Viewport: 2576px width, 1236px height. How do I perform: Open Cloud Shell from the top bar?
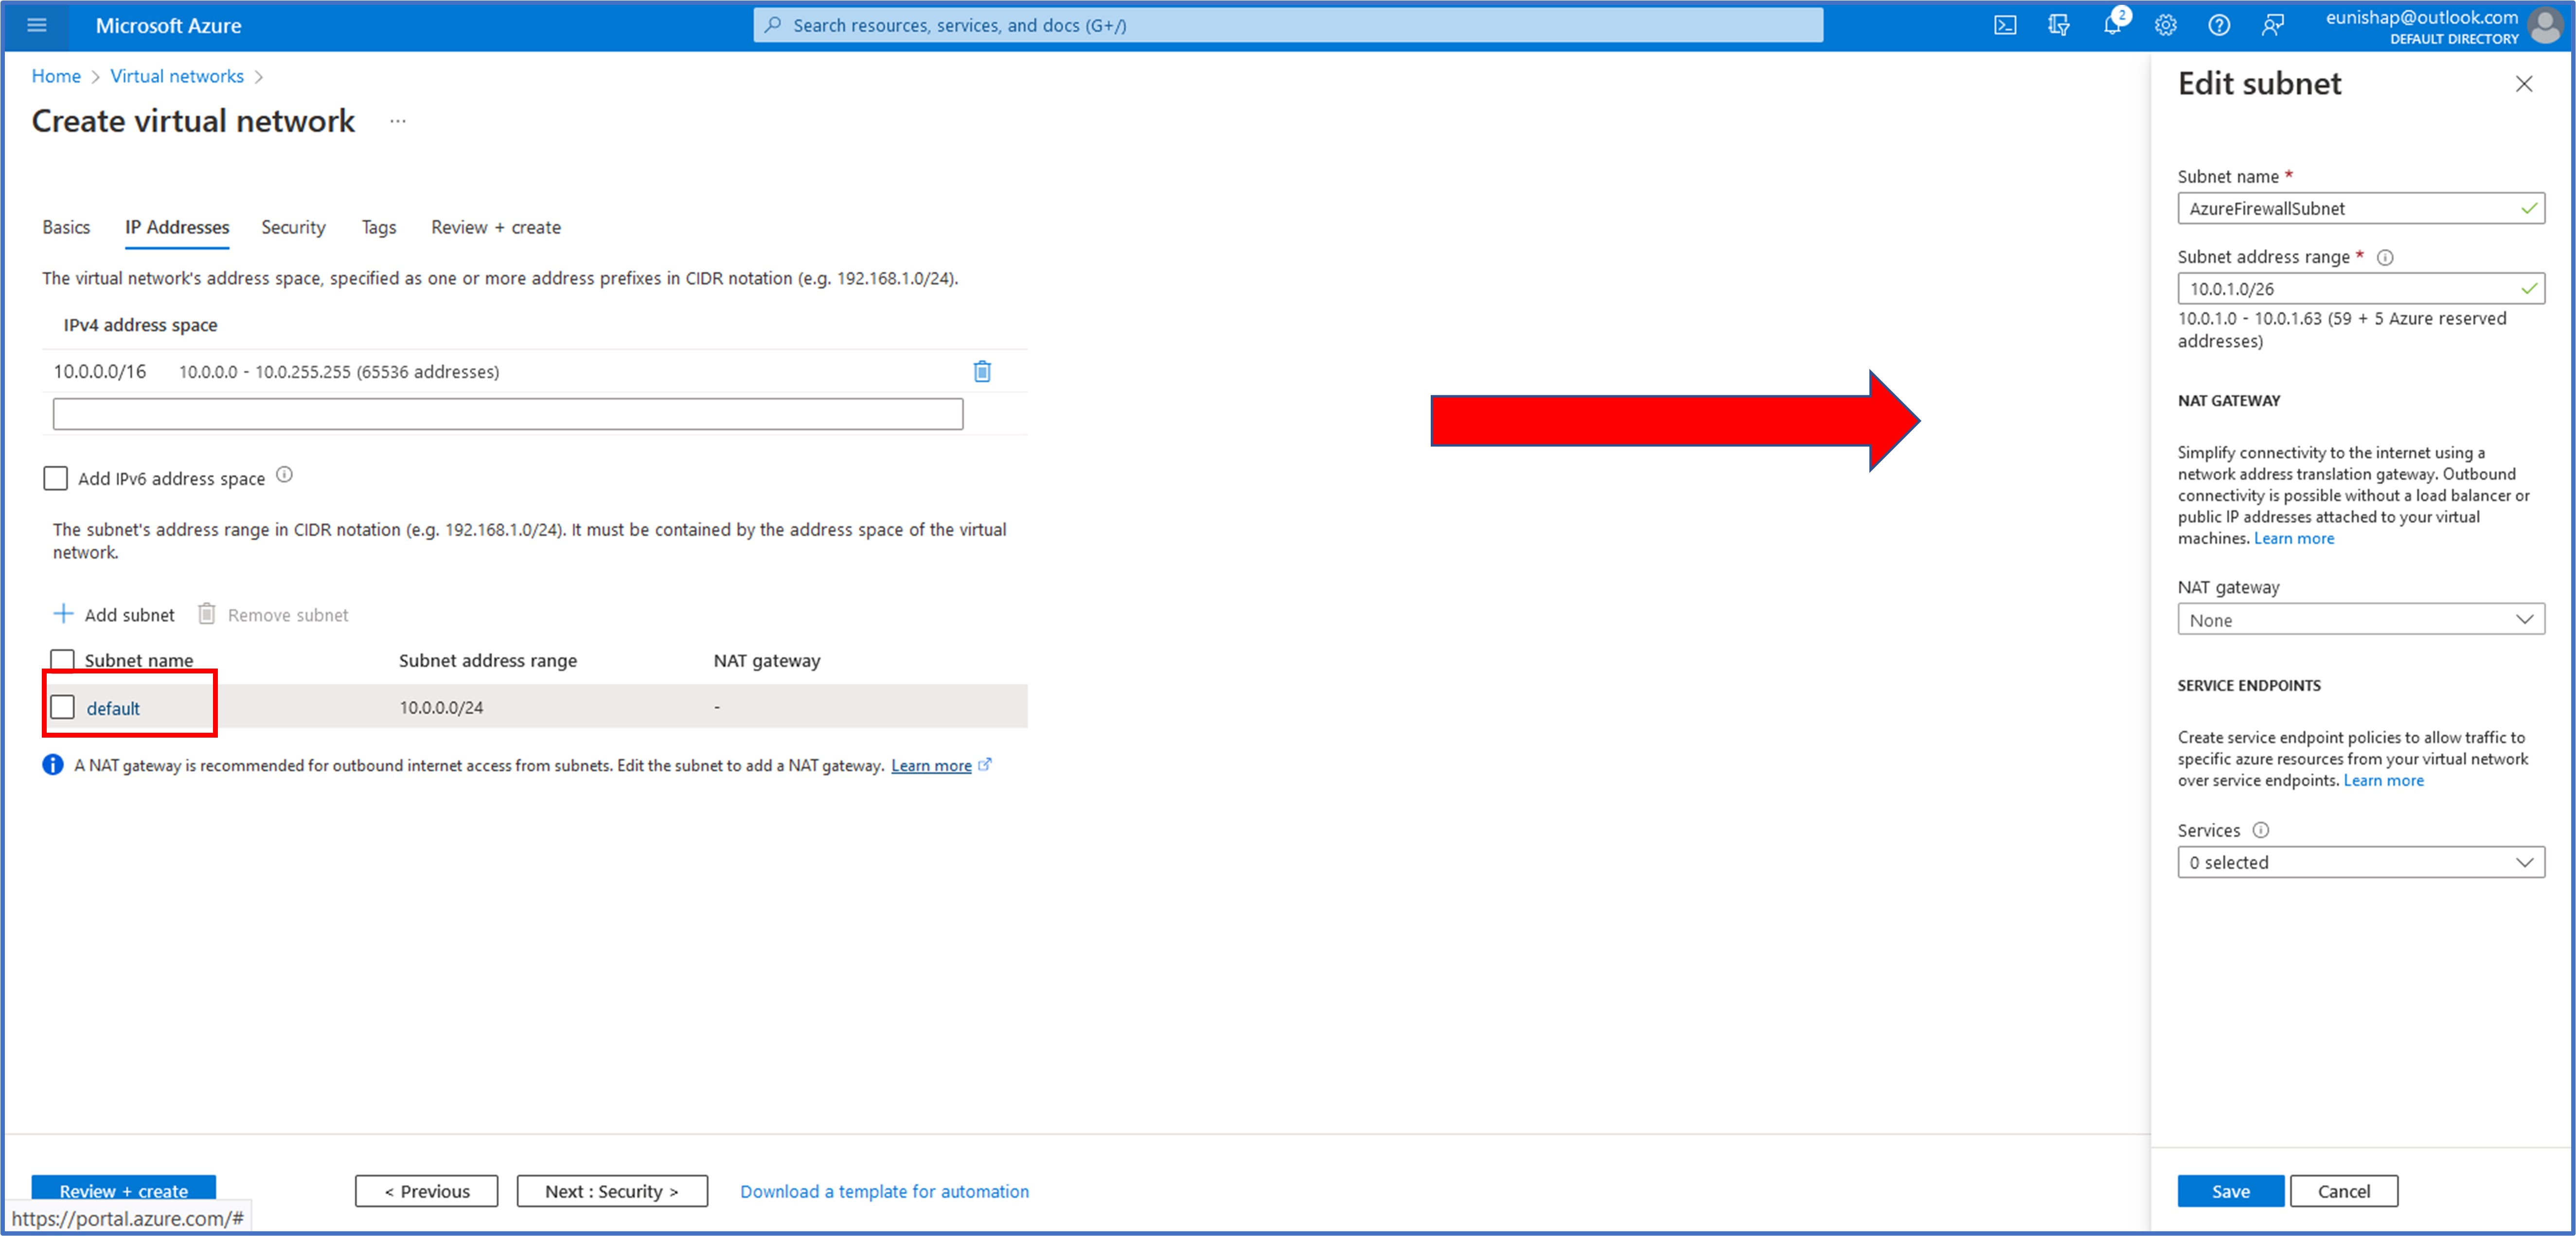click(x=2005, y=25)
